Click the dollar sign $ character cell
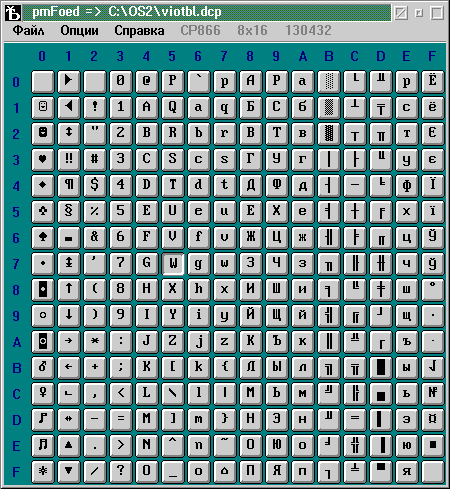Image resolution: width=450 pixels, height=489 pixels. point(95,185)
